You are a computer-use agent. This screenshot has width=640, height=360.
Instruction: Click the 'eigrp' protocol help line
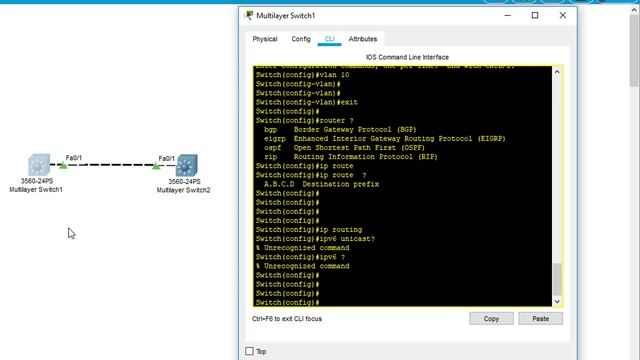coord(384,139)
